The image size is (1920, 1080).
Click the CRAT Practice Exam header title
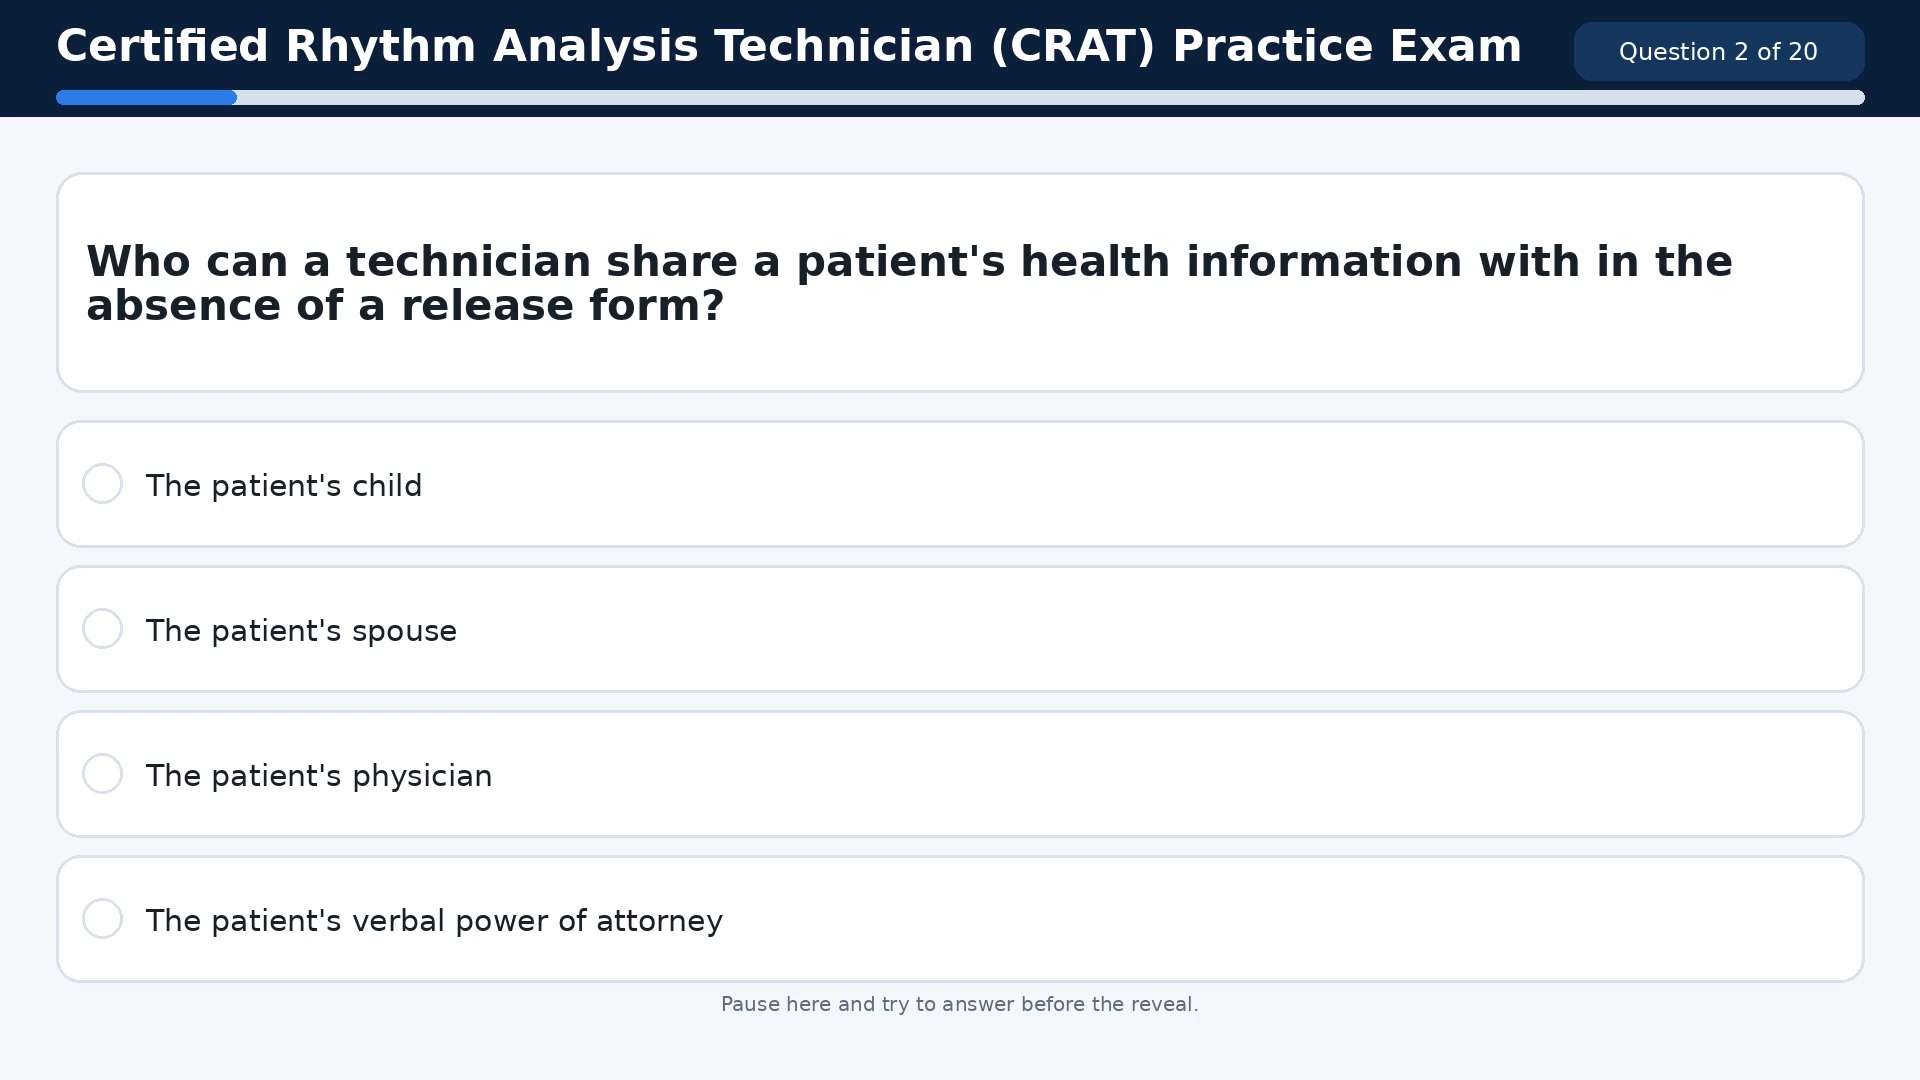[x=788, y=47]
